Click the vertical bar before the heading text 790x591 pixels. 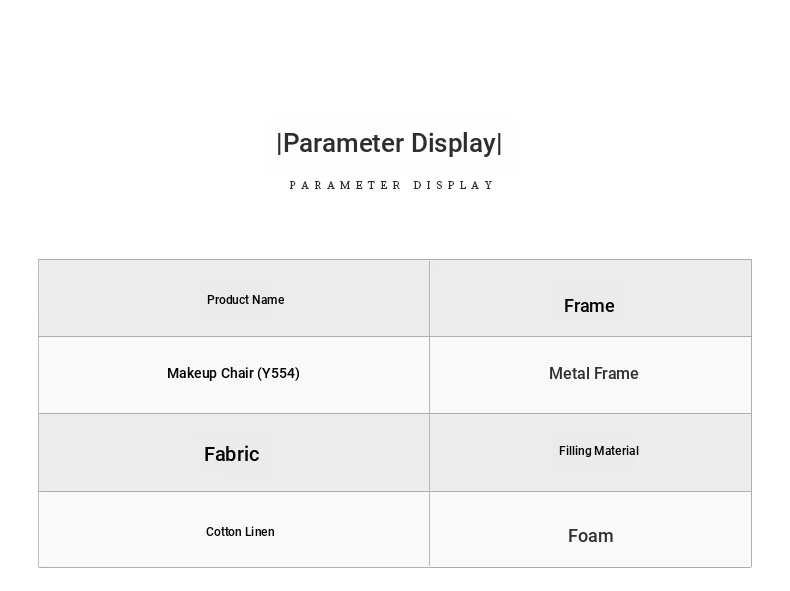point(279,144)
